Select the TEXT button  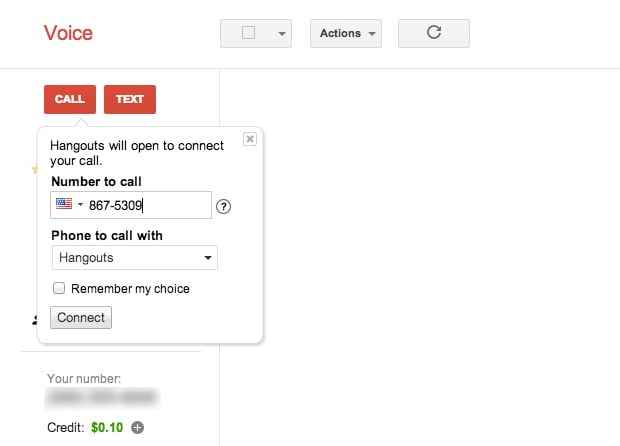click(x=130, y=99)
